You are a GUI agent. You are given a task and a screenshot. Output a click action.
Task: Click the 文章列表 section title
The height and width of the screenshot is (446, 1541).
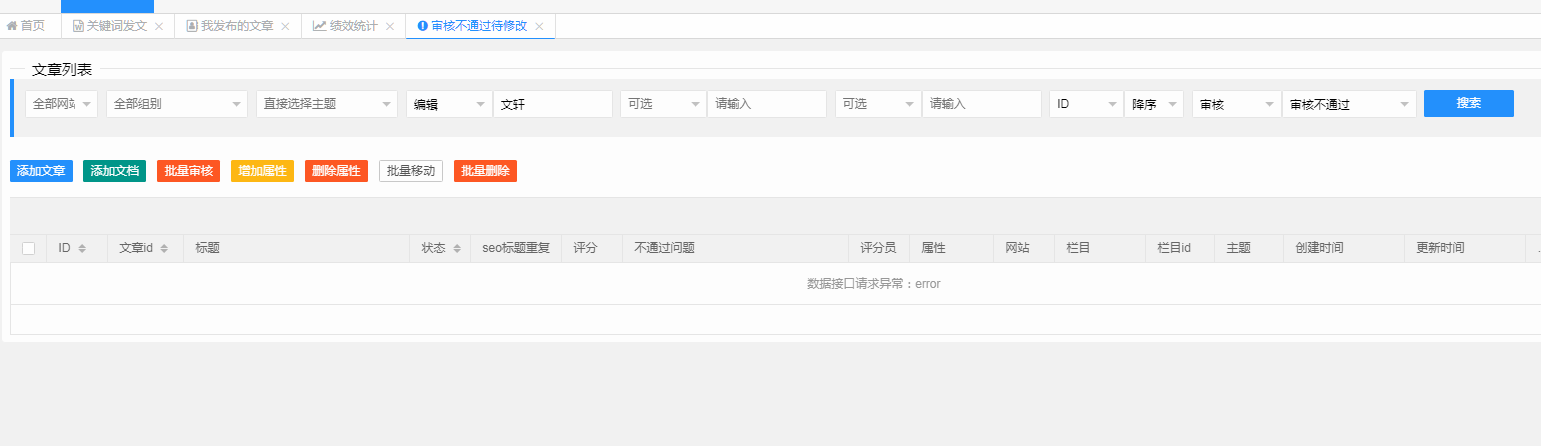(62, 70)
